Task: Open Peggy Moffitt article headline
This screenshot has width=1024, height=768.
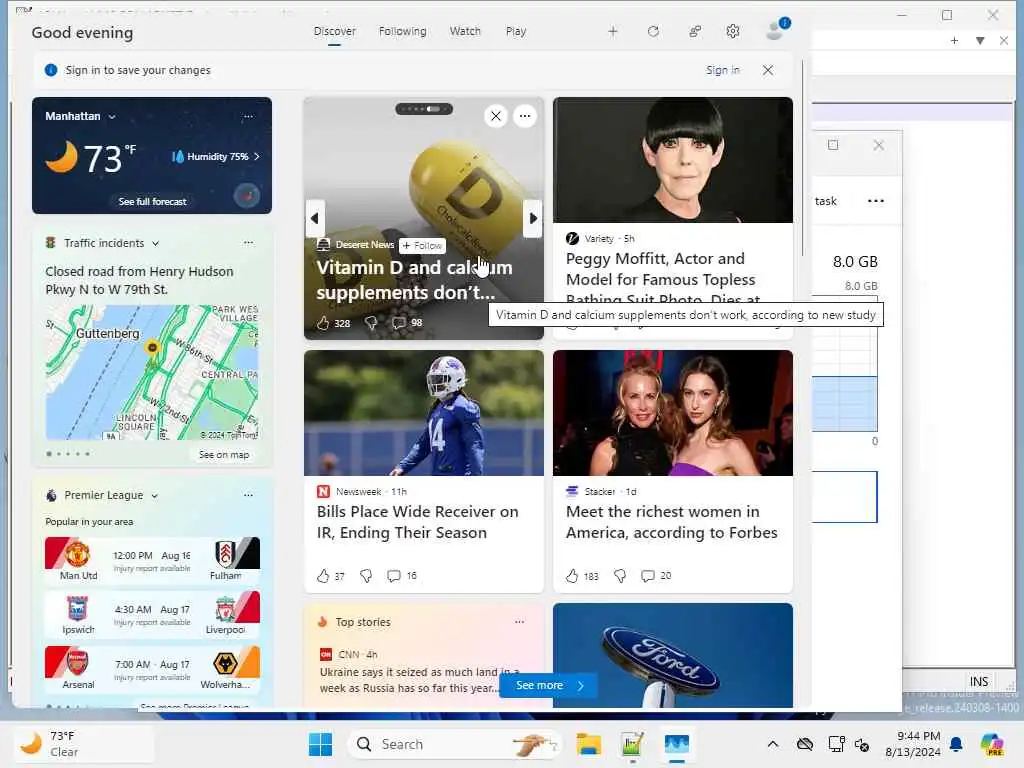Action: pos(663,280)
